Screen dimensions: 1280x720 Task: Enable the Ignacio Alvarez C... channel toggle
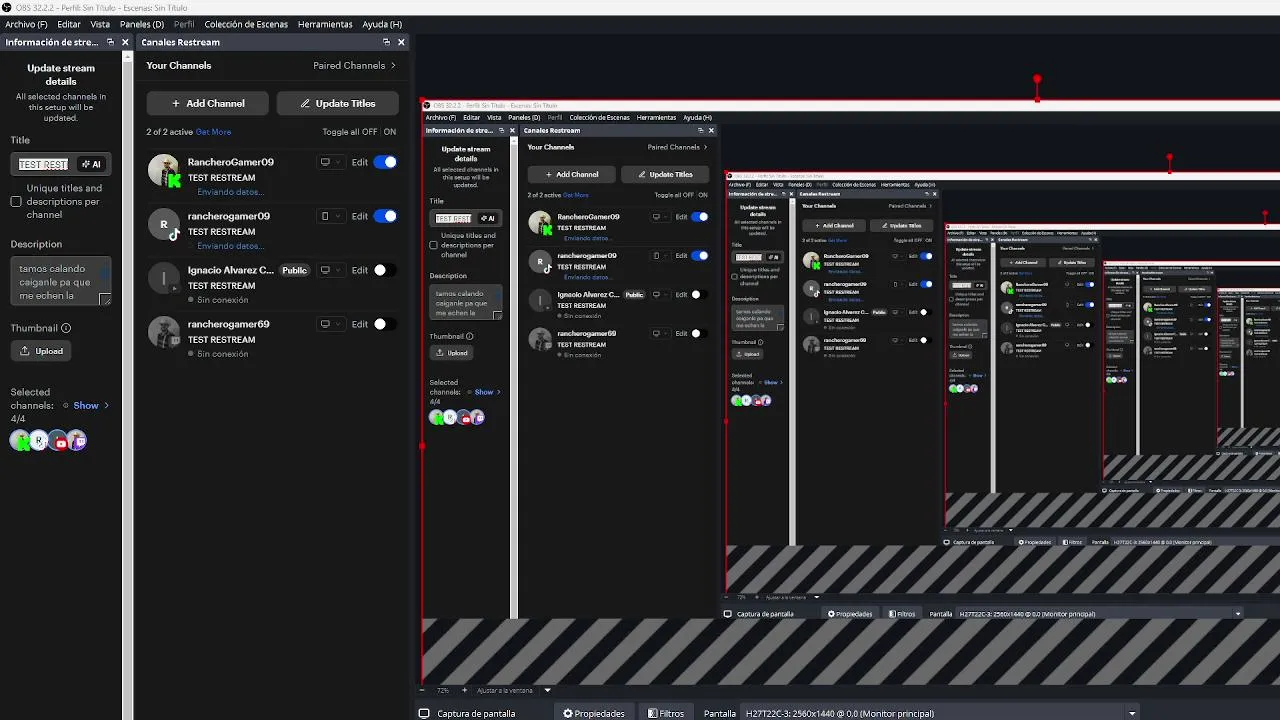point(385,270)
